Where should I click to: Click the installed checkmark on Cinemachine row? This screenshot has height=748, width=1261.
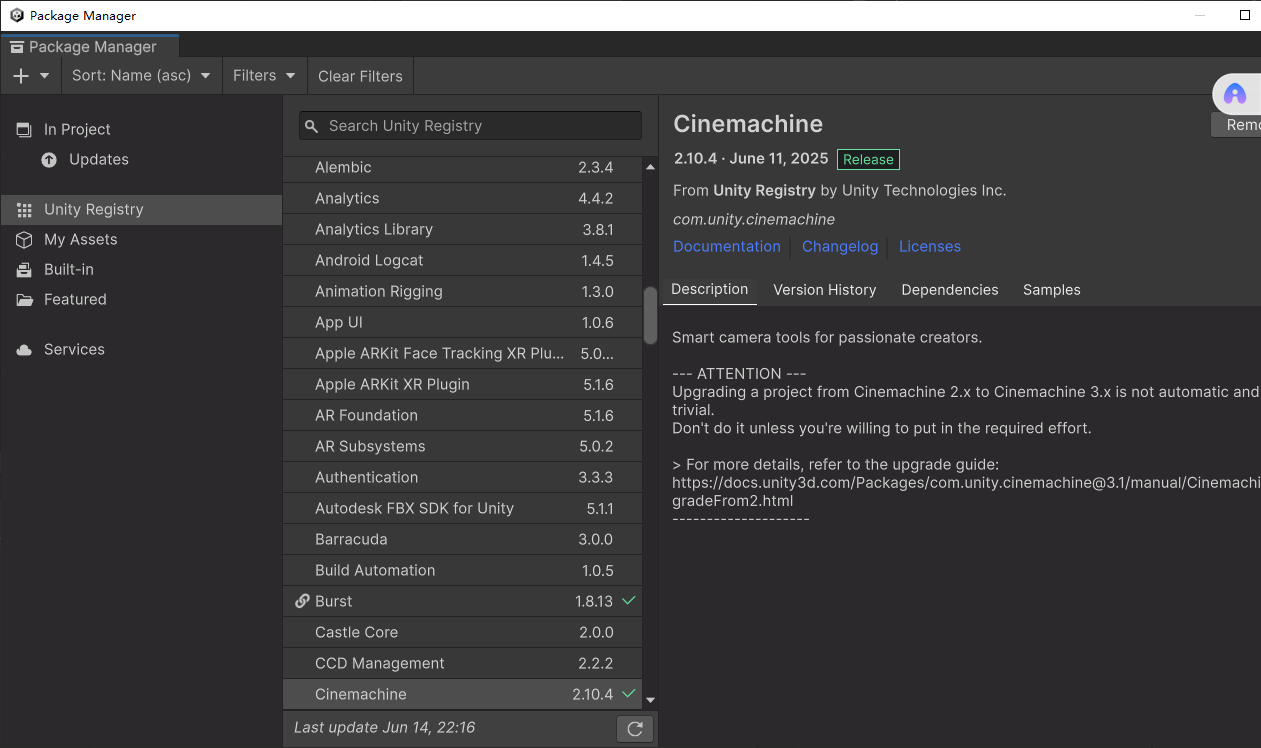pyautogui.click(x=629, y=694)
